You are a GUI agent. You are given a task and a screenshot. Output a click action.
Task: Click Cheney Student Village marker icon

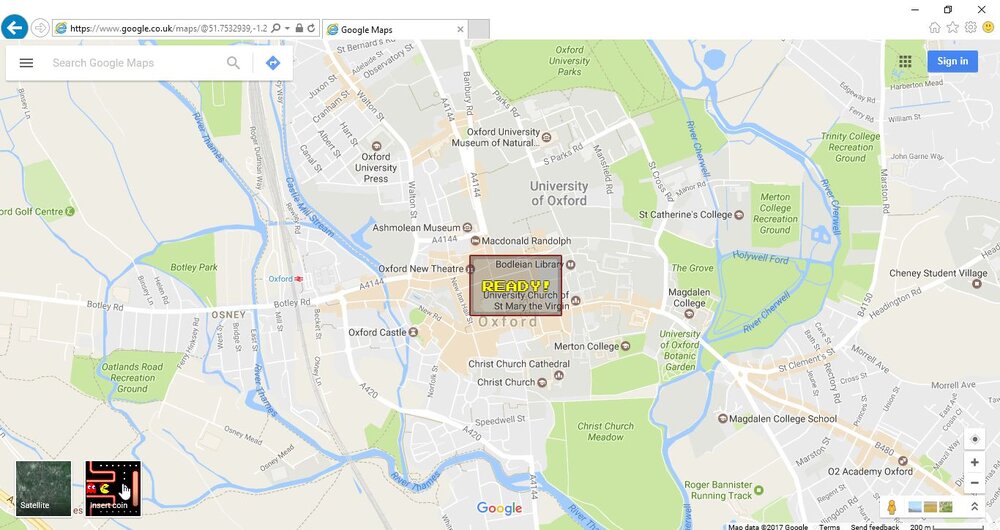click(x=976, y=284)
